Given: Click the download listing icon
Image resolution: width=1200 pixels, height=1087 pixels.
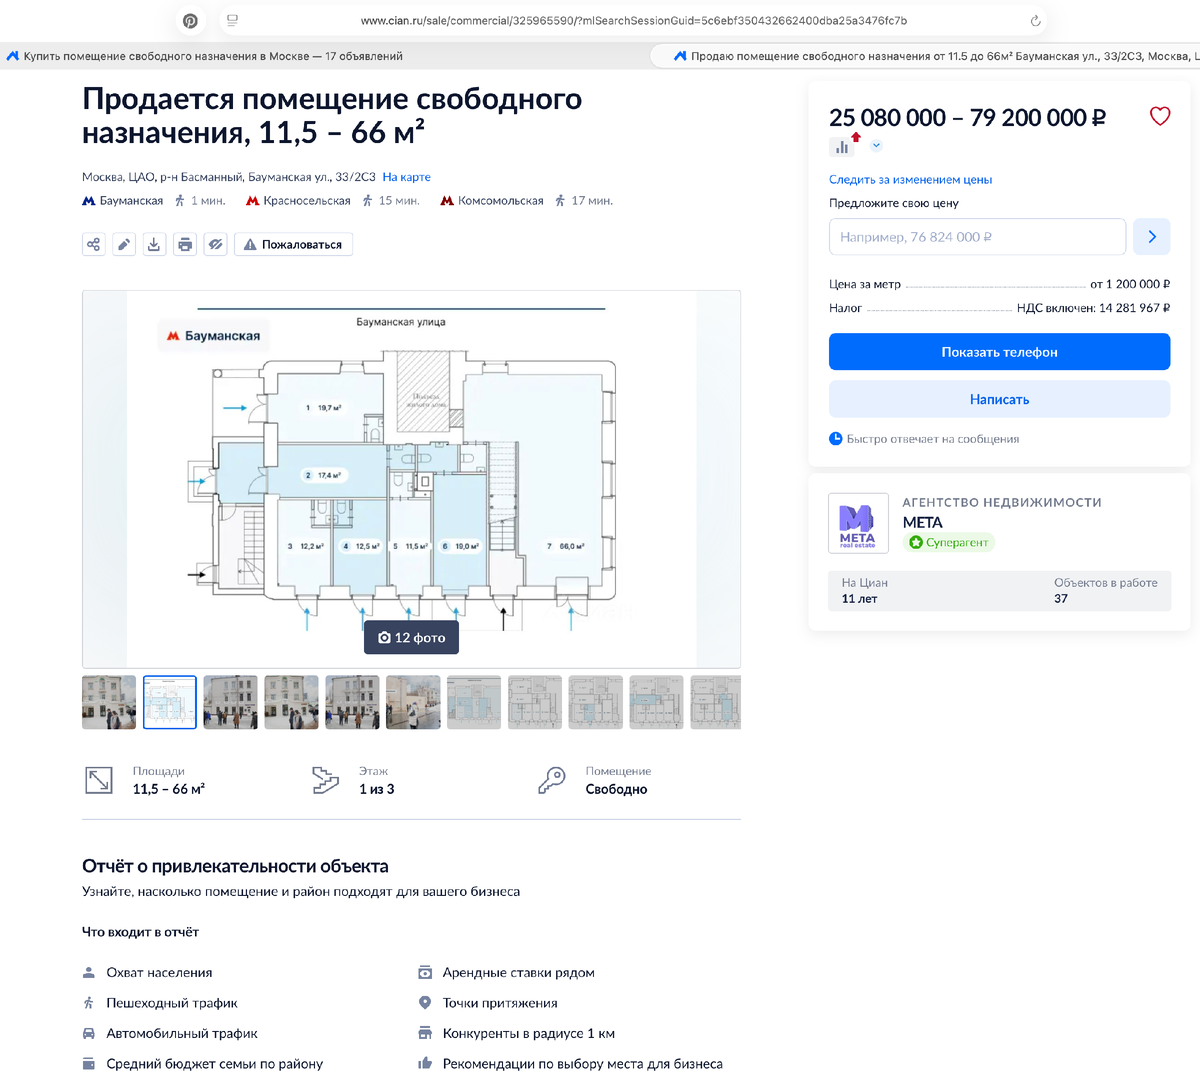Looking at the screenshot, I should coord(154,243).
